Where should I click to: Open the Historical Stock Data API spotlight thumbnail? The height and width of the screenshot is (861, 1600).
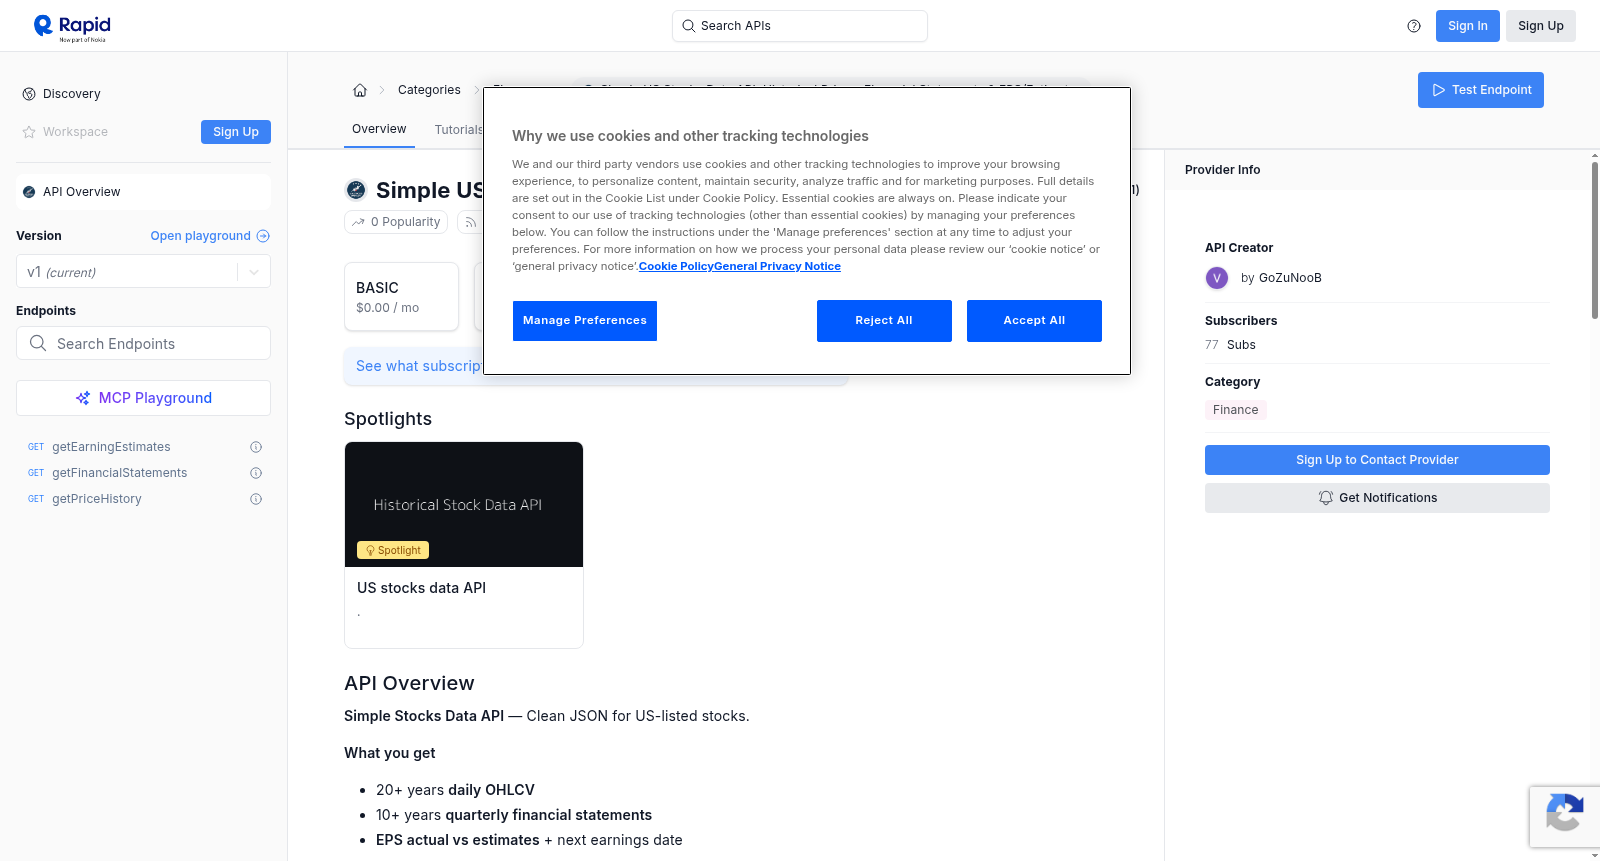click(x=464, y=505)
